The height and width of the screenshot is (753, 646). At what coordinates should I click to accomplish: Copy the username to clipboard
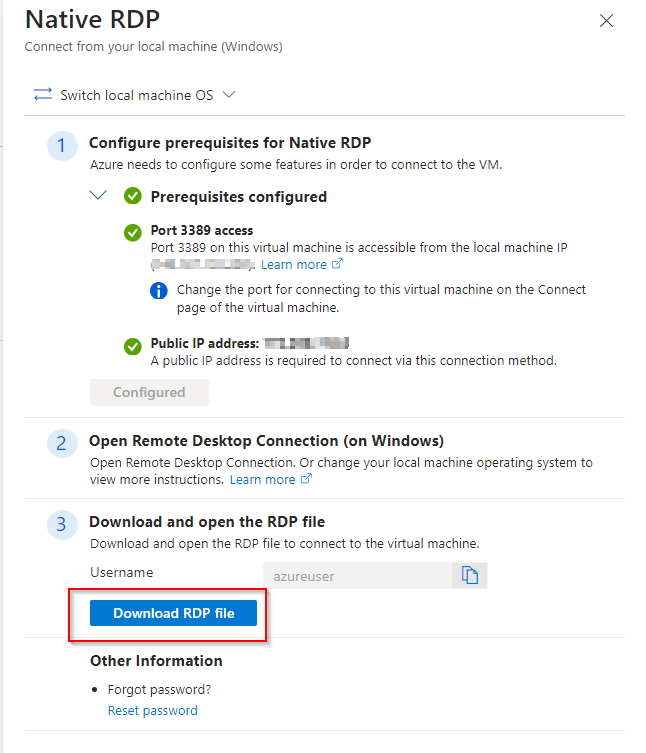click(x=469, y=575)
